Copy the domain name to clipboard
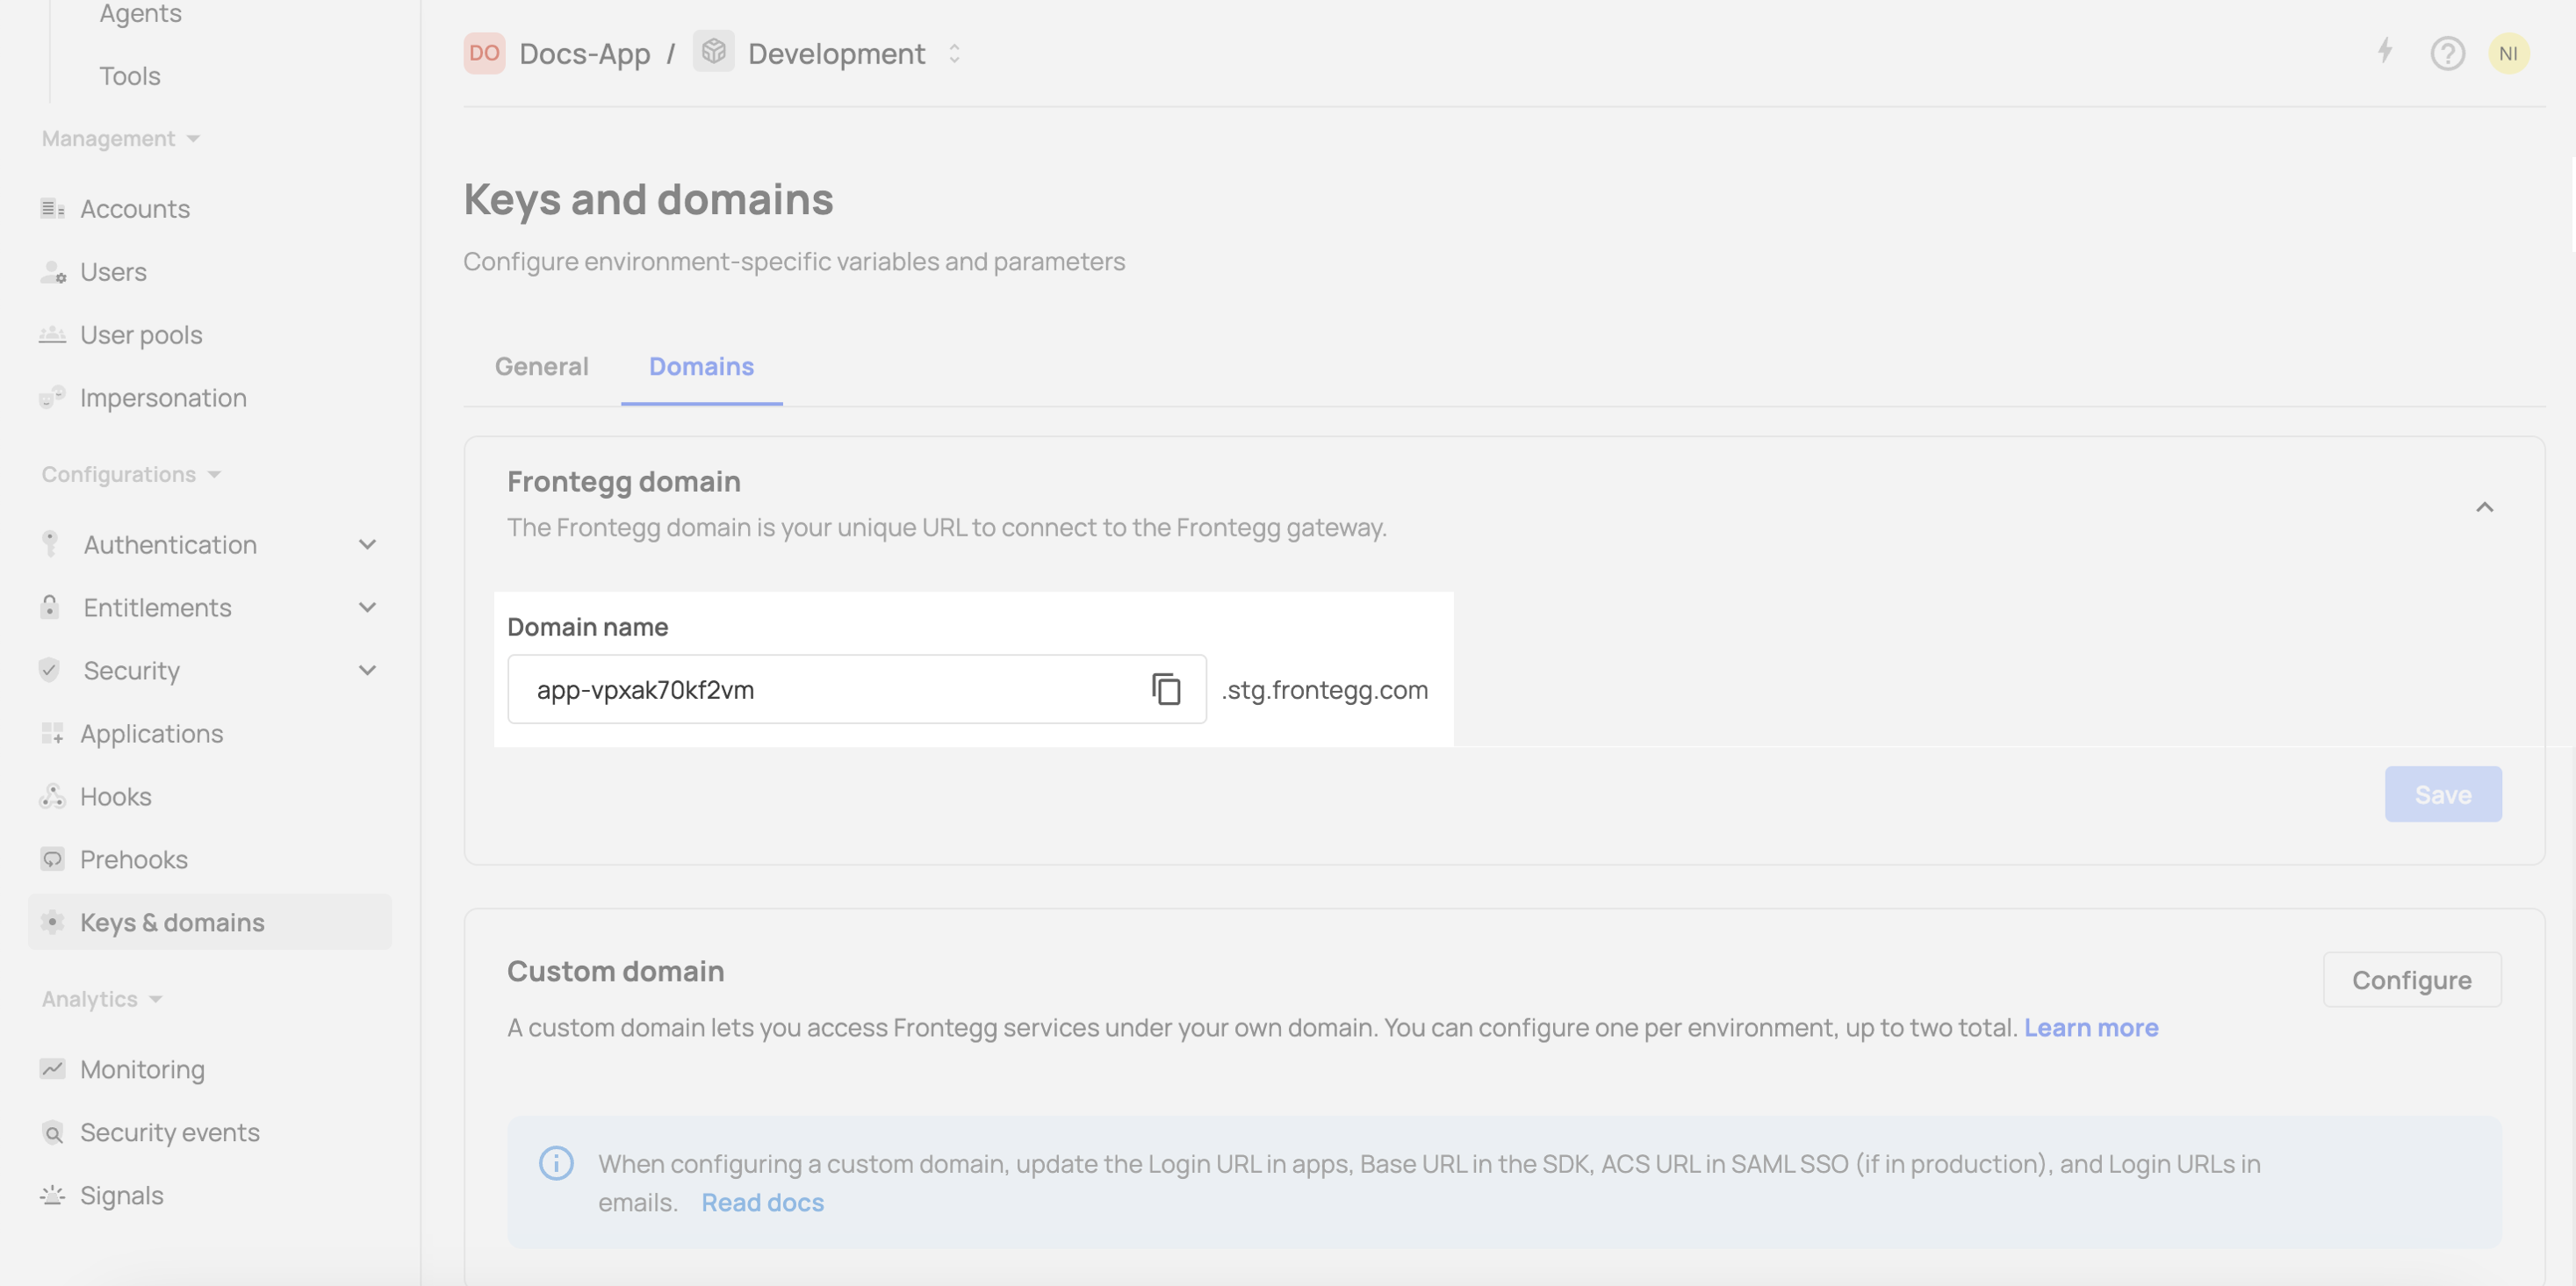Image resolution: width=2576 pixels, height=1286 pixels. (x=1166, y=689)
